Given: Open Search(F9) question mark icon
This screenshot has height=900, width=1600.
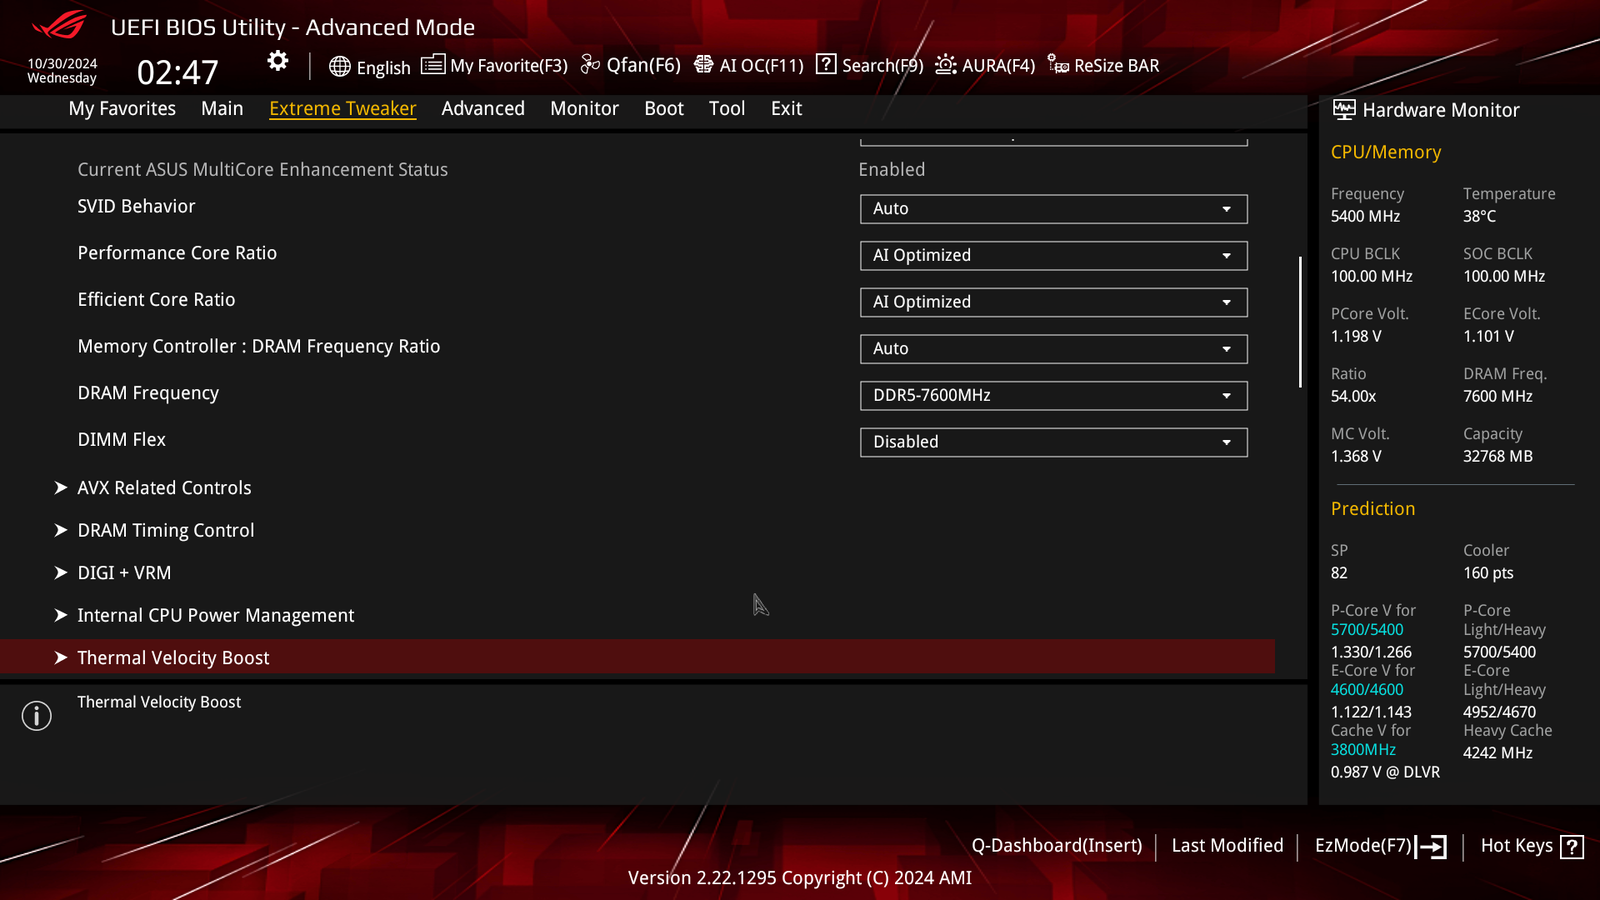Looking at the screenshot, I should pyautogui.click(x=826, y=64).
